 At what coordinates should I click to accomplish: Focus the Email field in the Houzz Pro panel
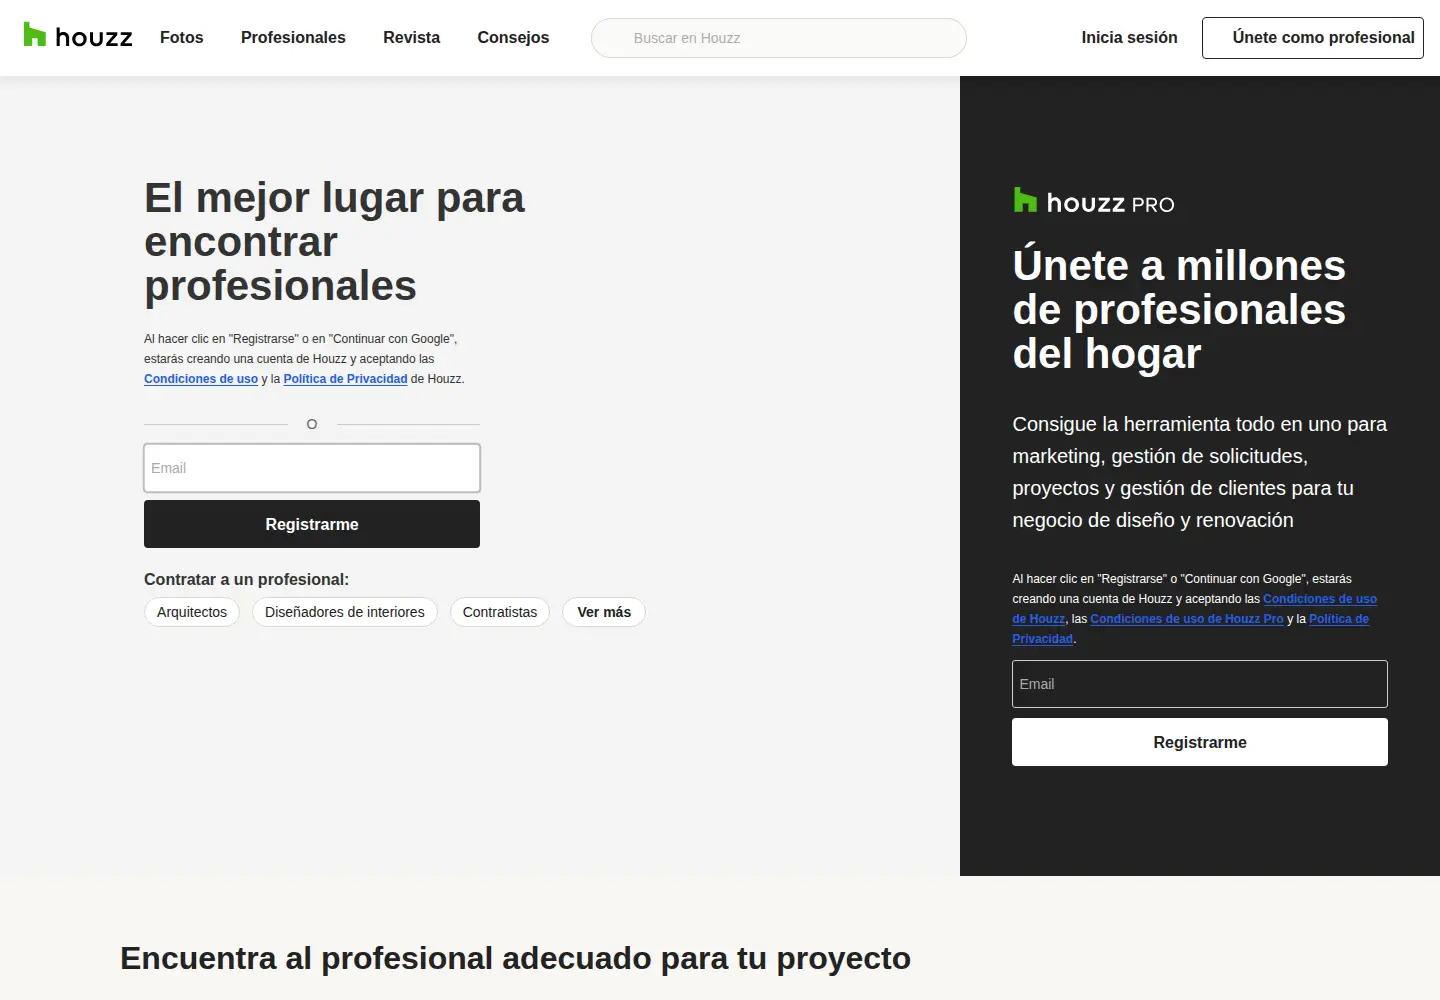tap(1200, 684)
